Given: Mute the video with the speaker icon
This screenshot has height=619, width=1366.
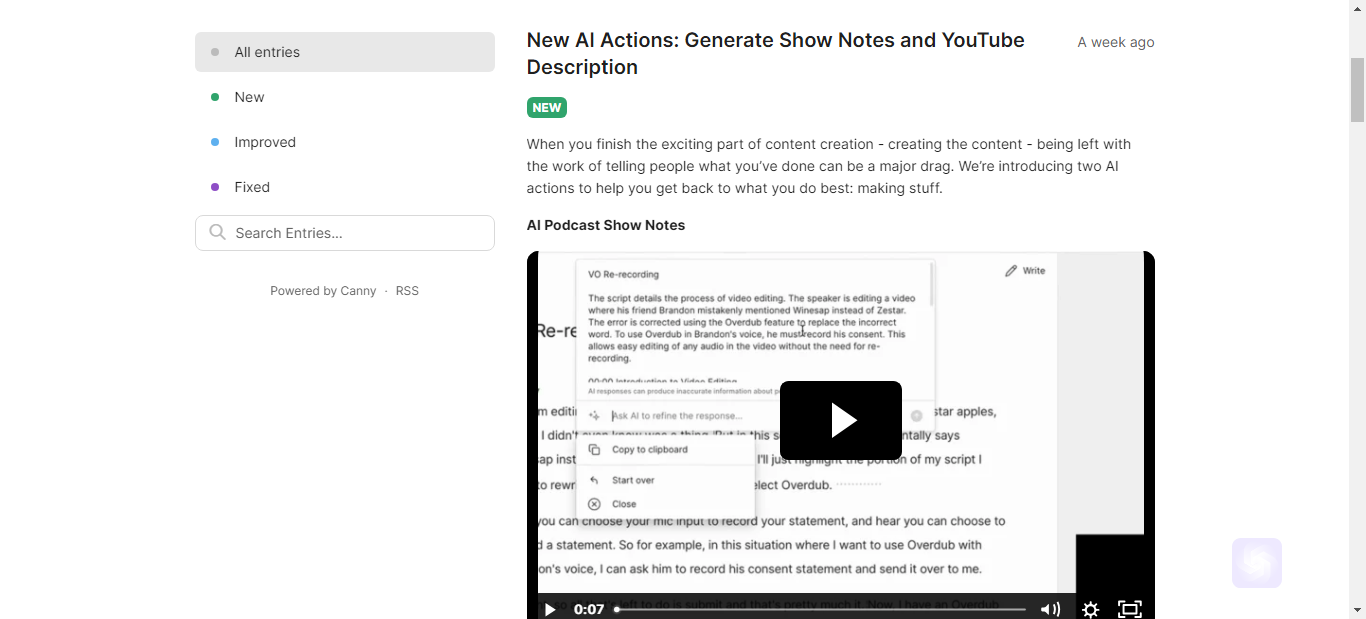Looking at the screenshot, I should tap(1050, 609).
